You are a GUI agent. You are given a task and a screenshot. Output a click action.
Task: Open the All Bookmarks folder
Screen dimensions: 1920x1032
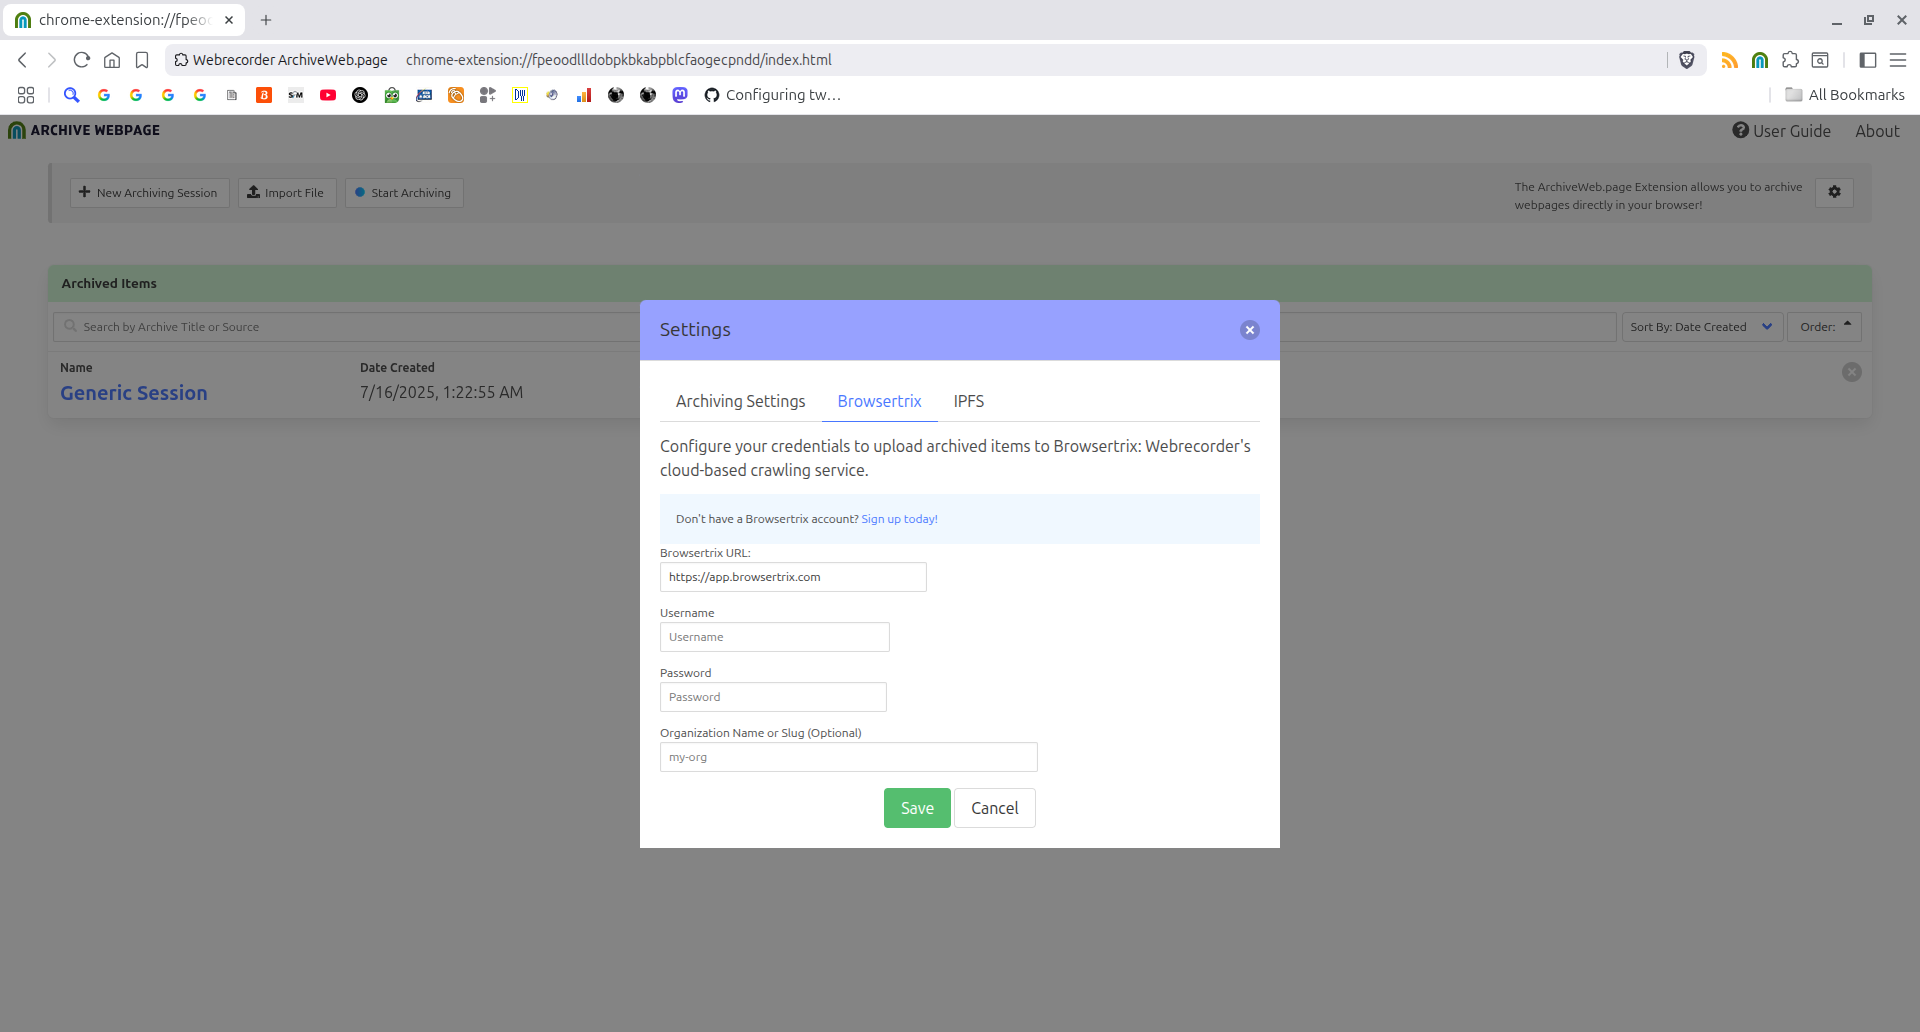coord(1845,95)
